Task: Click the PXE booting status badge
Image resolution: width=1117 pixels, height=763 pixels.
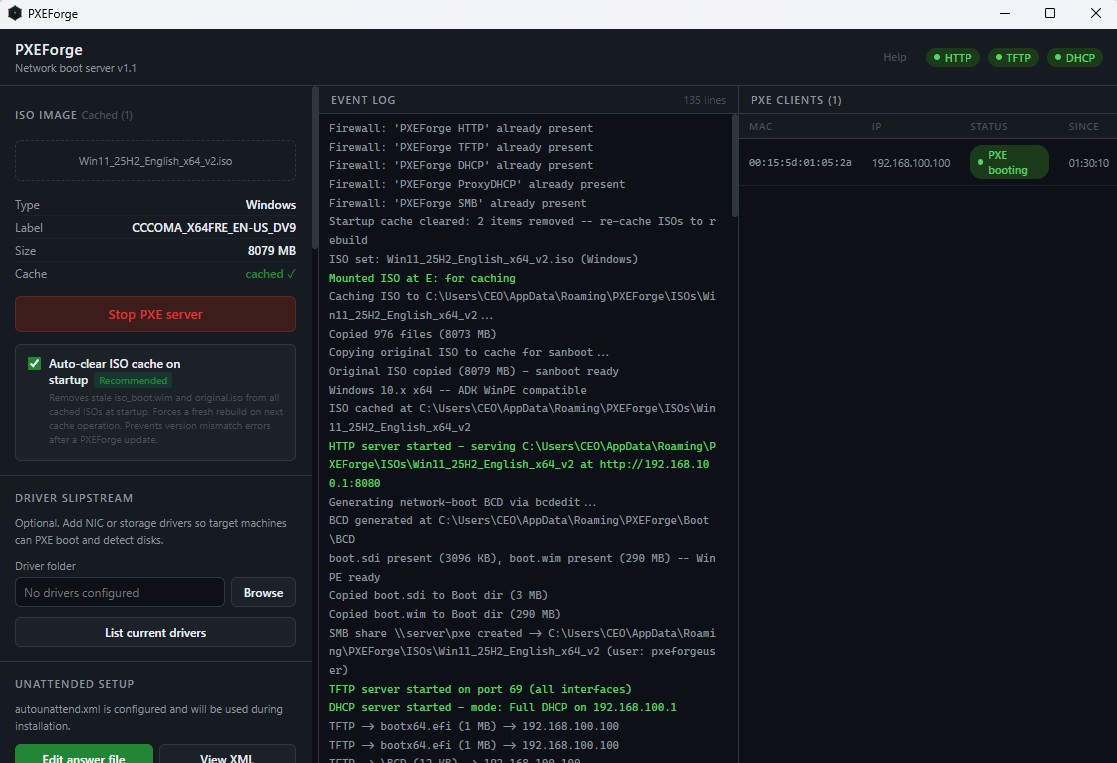Action: (1009, 162)
